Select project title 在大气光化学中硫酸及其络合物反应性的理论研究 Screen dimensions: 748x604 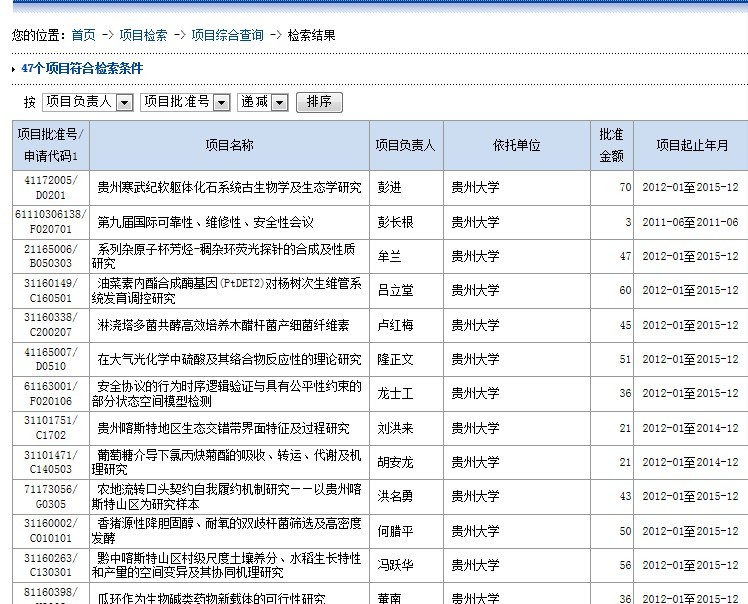pos(229,359)
